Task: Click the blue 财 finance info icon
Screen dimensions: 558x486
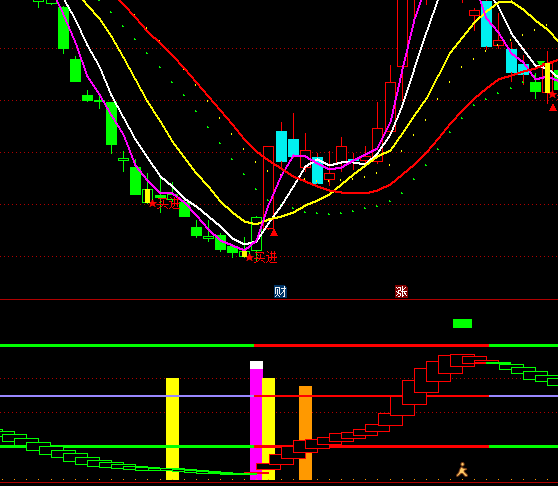Action: tap(280, 292)
